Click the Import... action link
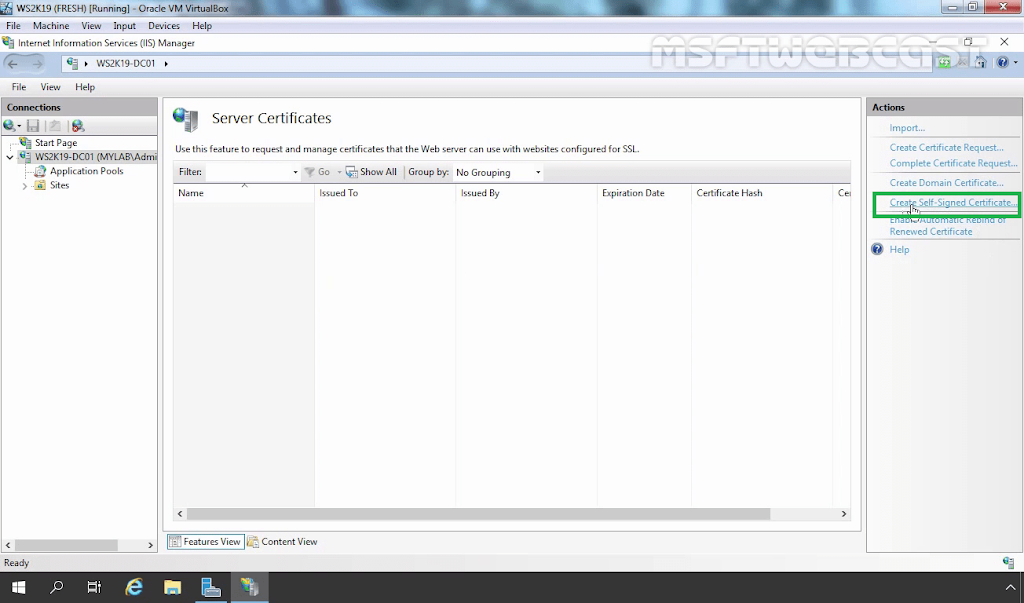Screen dimensions: 1024x603 (x=907, y=128)
